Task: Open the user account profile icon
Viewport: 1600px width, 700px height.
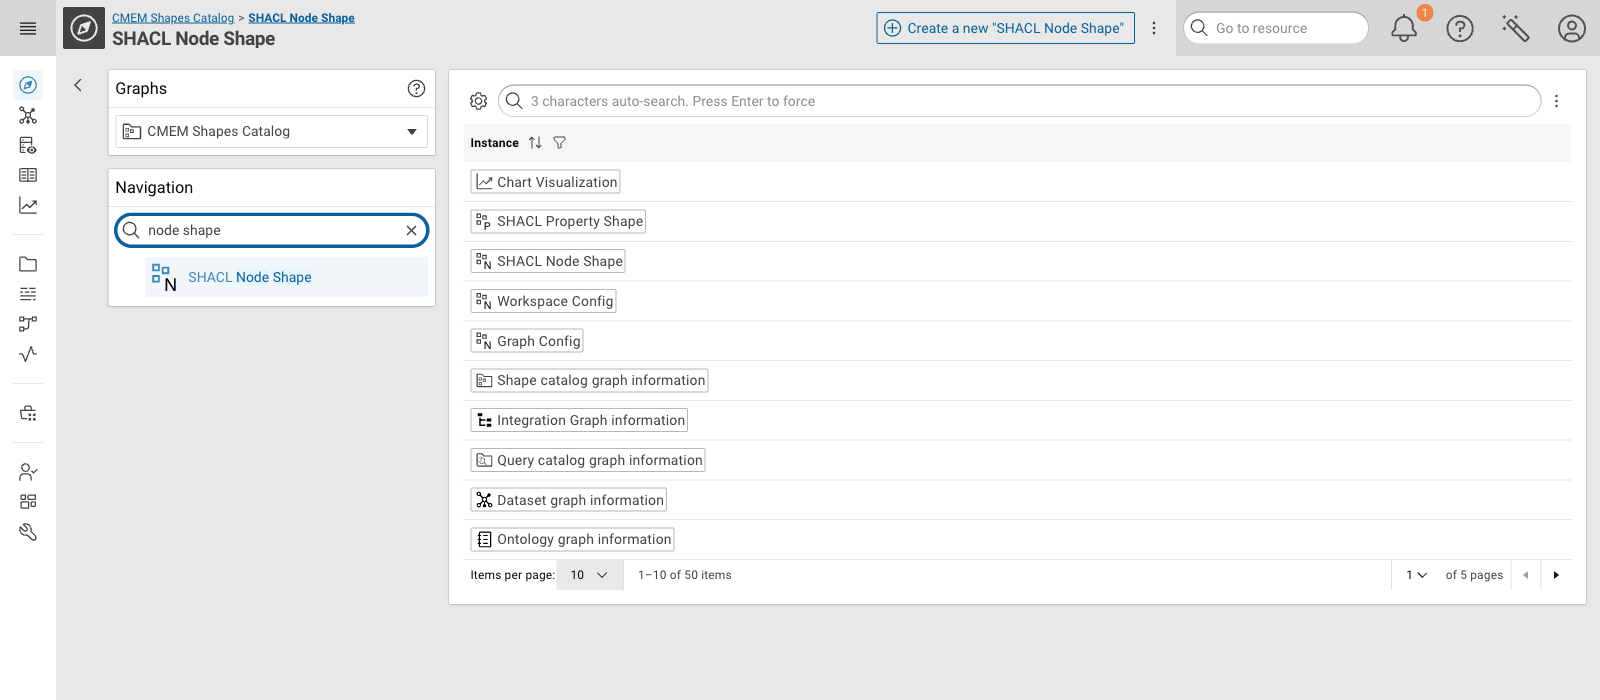Action: tap(1572, 28)
